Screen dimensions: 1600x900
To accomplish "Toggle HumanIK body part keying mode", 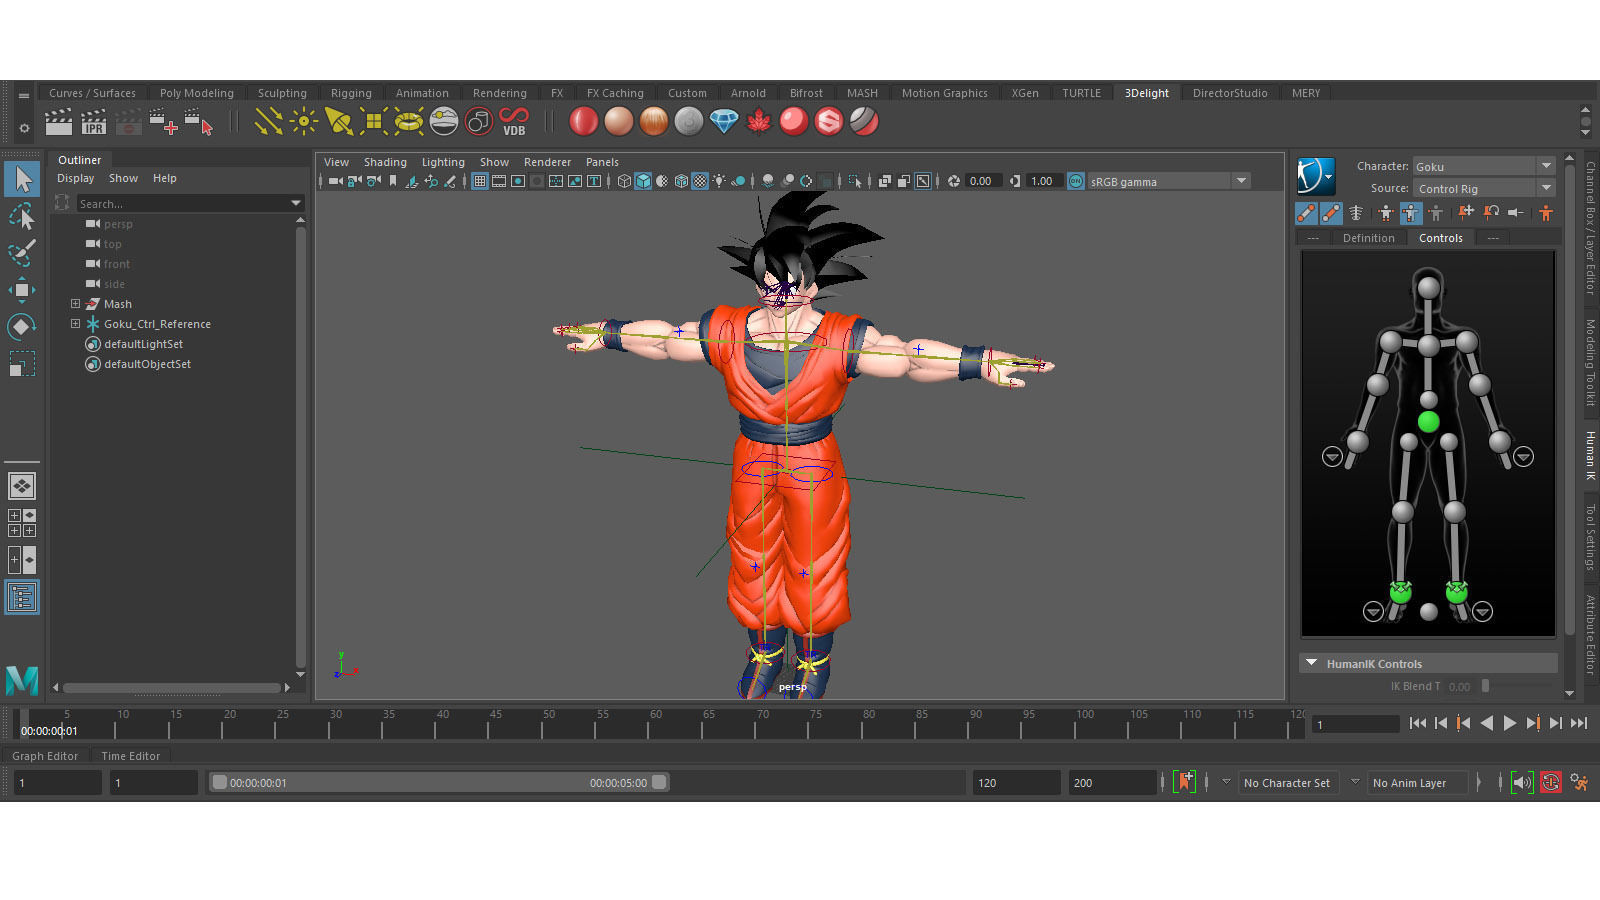I will 1411,213.
